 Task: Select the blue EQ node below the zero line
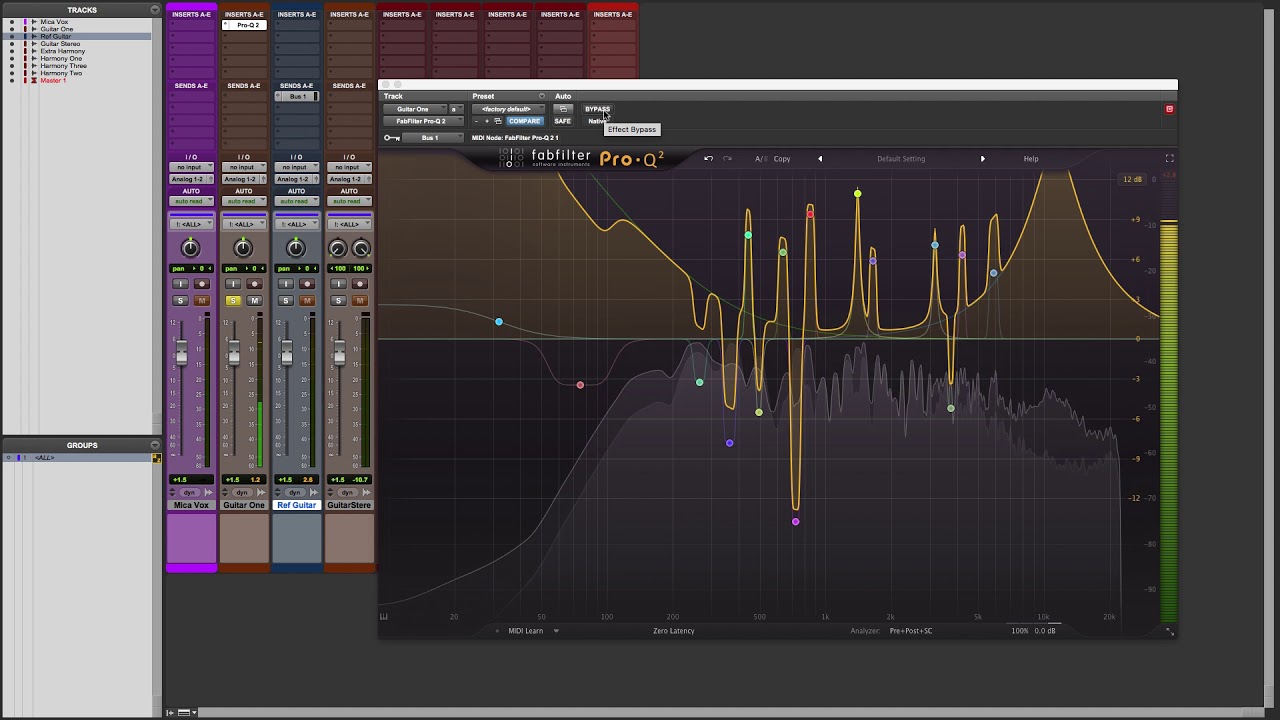730,443
